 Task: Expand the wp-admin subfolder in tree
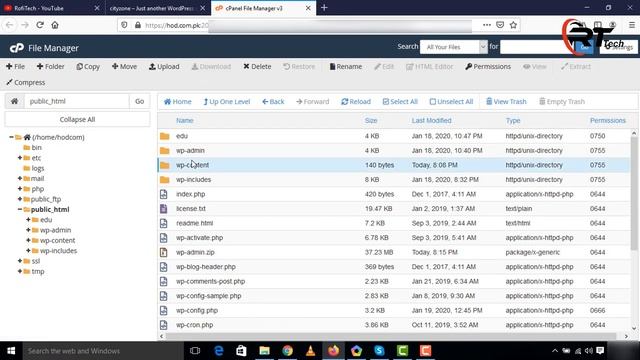point(28,230)
